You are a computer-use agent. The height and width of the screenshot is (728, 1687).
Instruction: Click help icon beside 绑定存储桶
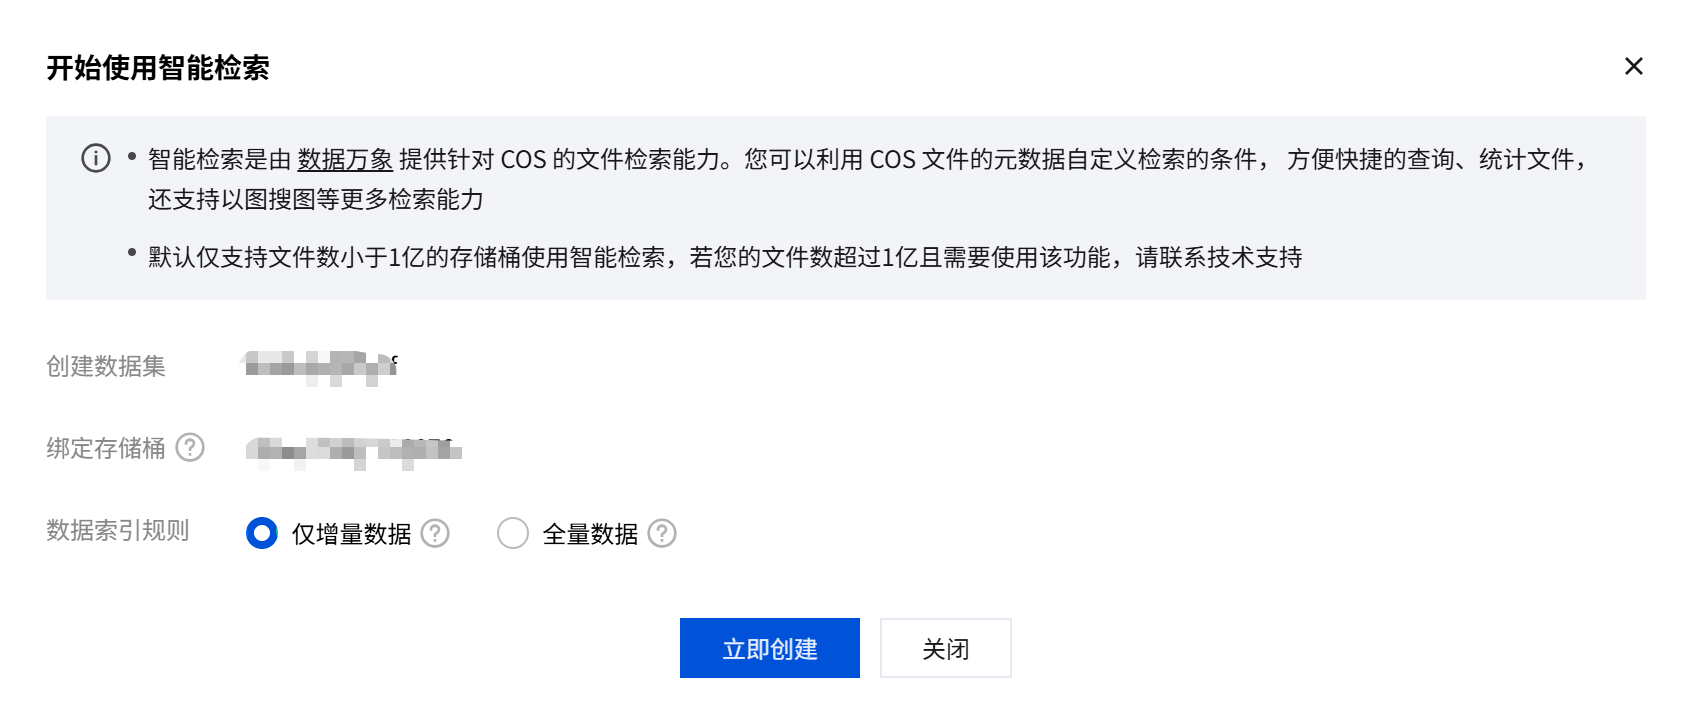point(190,447)
